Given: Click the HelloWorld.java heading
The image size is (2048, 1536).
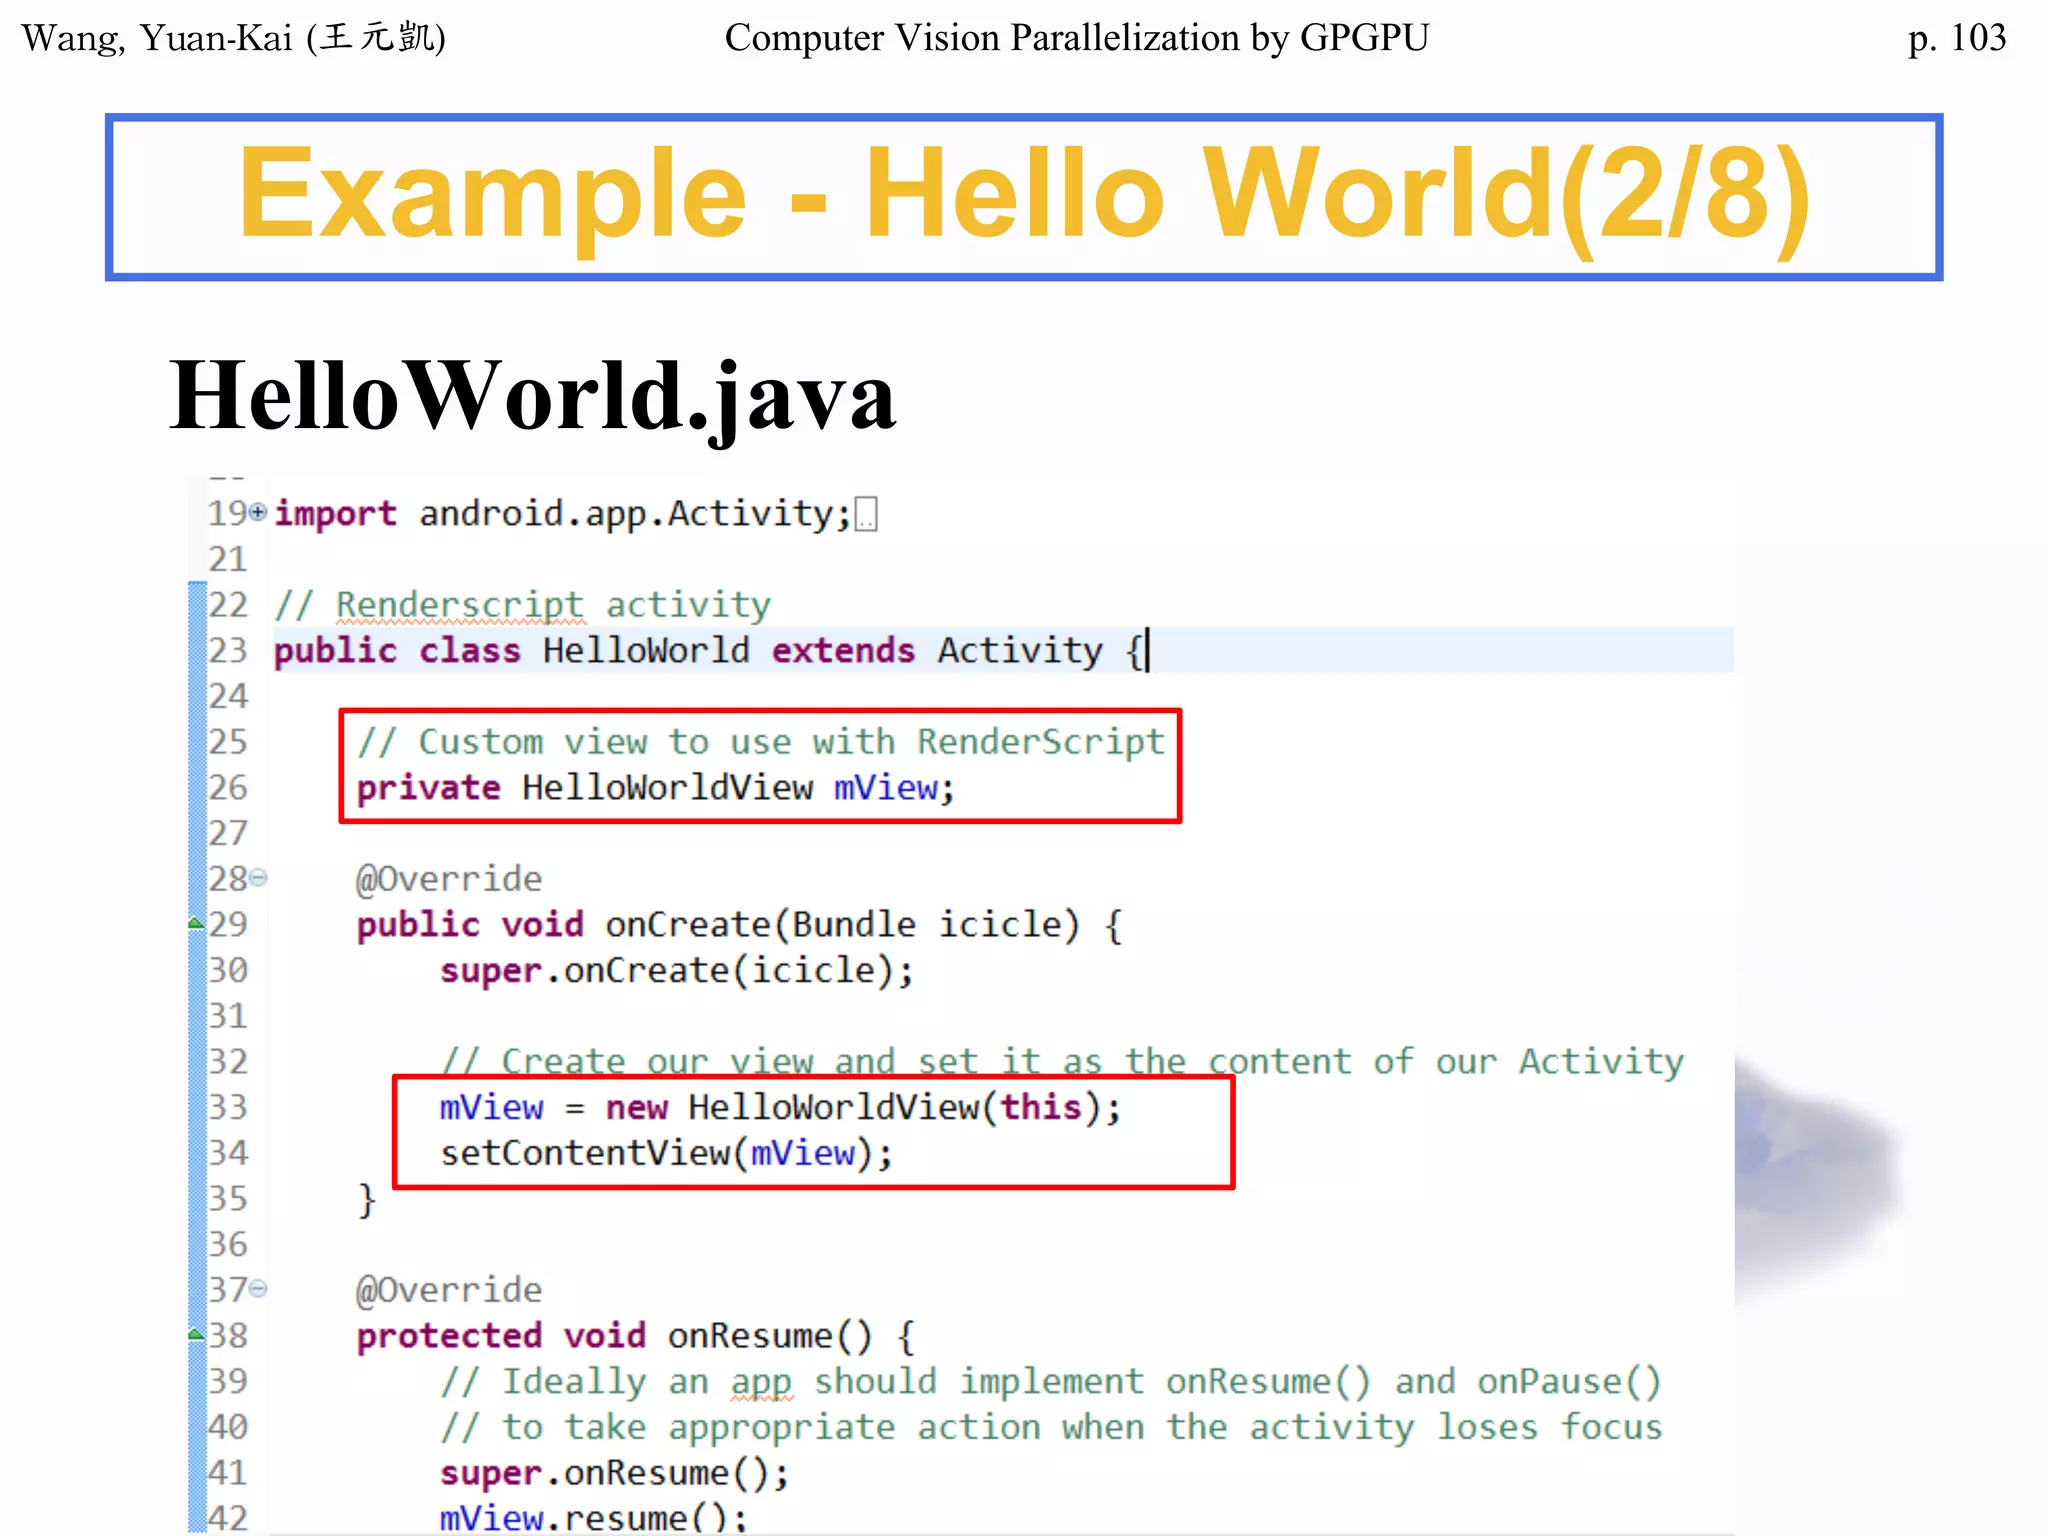Looking at the screenshot, I should click(533, 398).
